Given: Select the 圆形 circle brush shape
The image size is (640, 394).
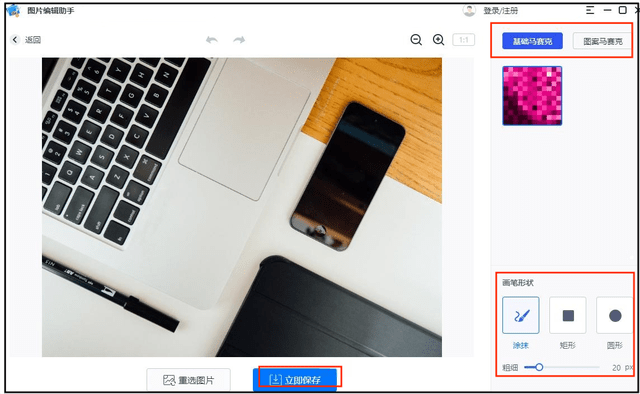Looking at the screenshot, I should (615, 315).
